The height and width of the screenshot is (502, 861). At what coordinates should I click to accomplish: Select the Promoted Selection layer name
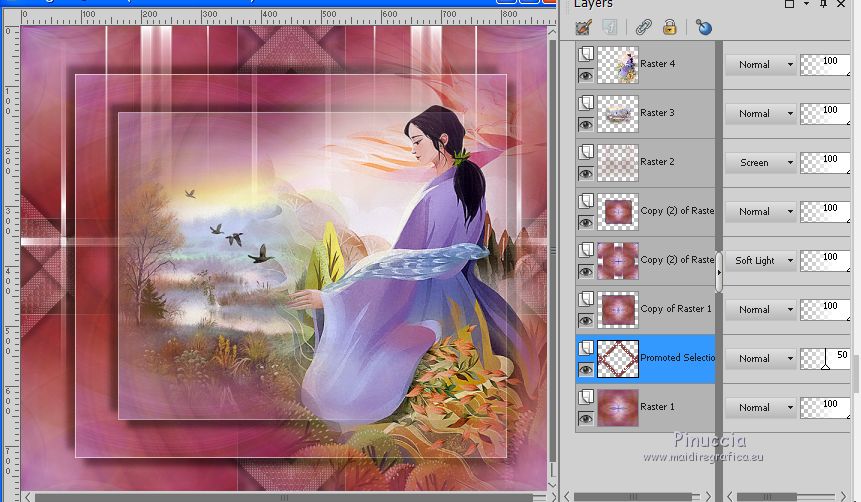pyautogui.click(x=678, y=358)
